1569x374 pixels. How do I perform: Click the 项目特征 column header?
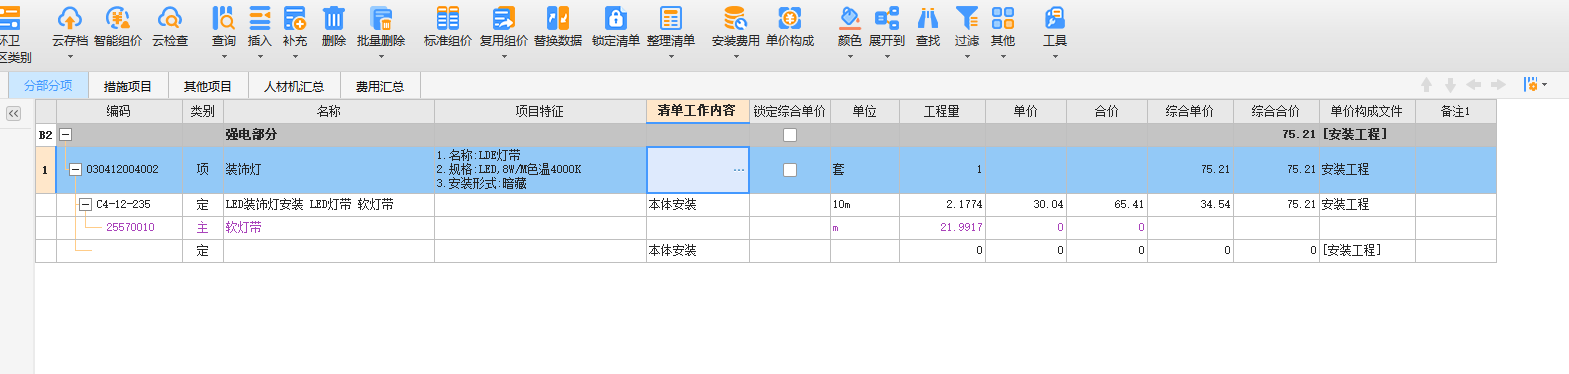point(540,111)
